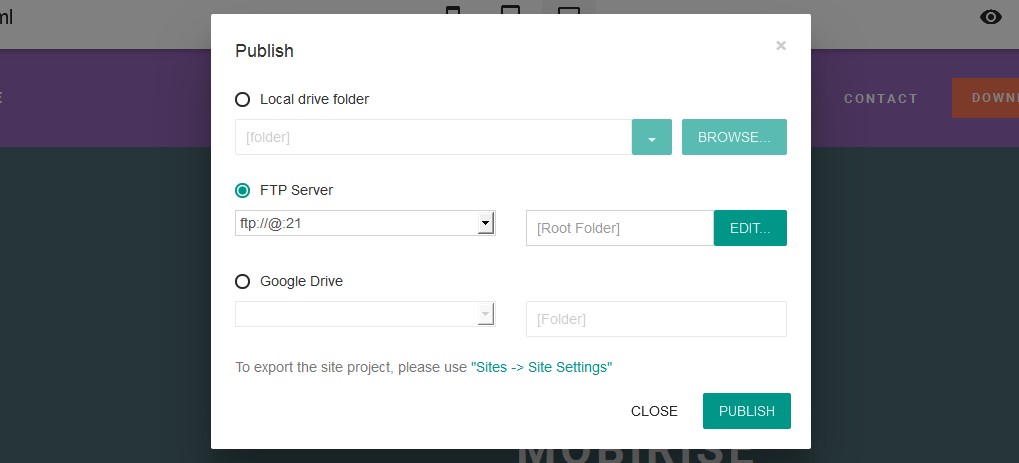The image size is (1019, 463).
Task: Toggle preview with the eye icon
Action: pos(990,17)
